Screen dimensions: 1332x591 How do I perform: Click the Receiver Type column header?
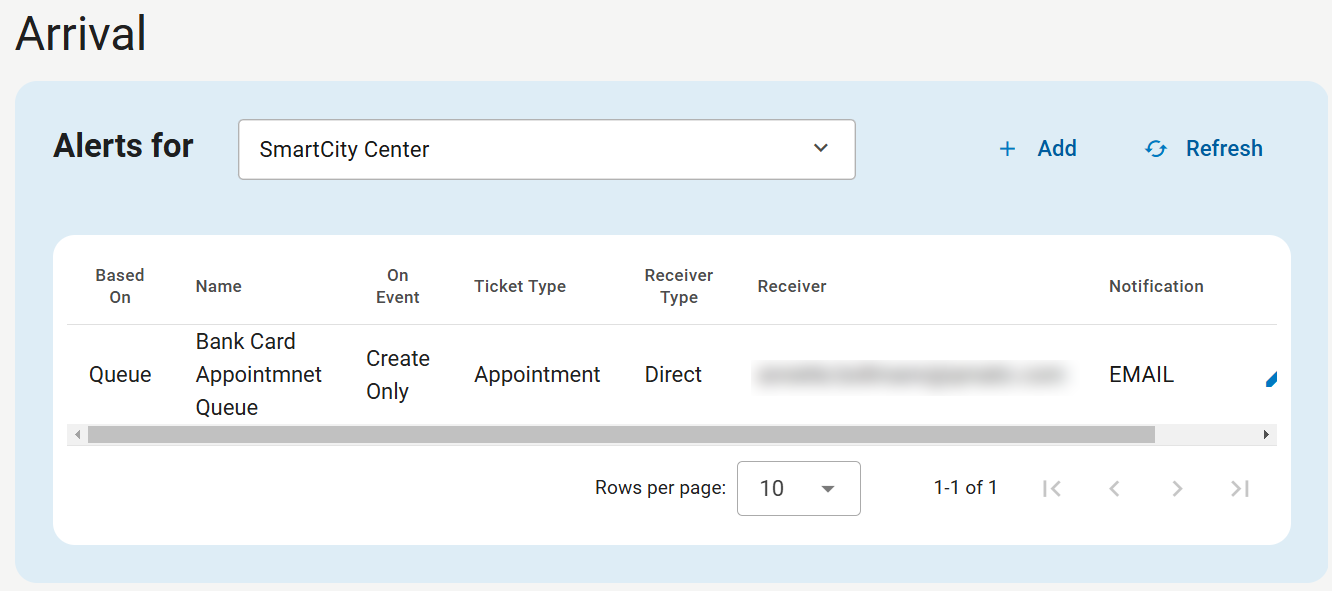point(679,286)
